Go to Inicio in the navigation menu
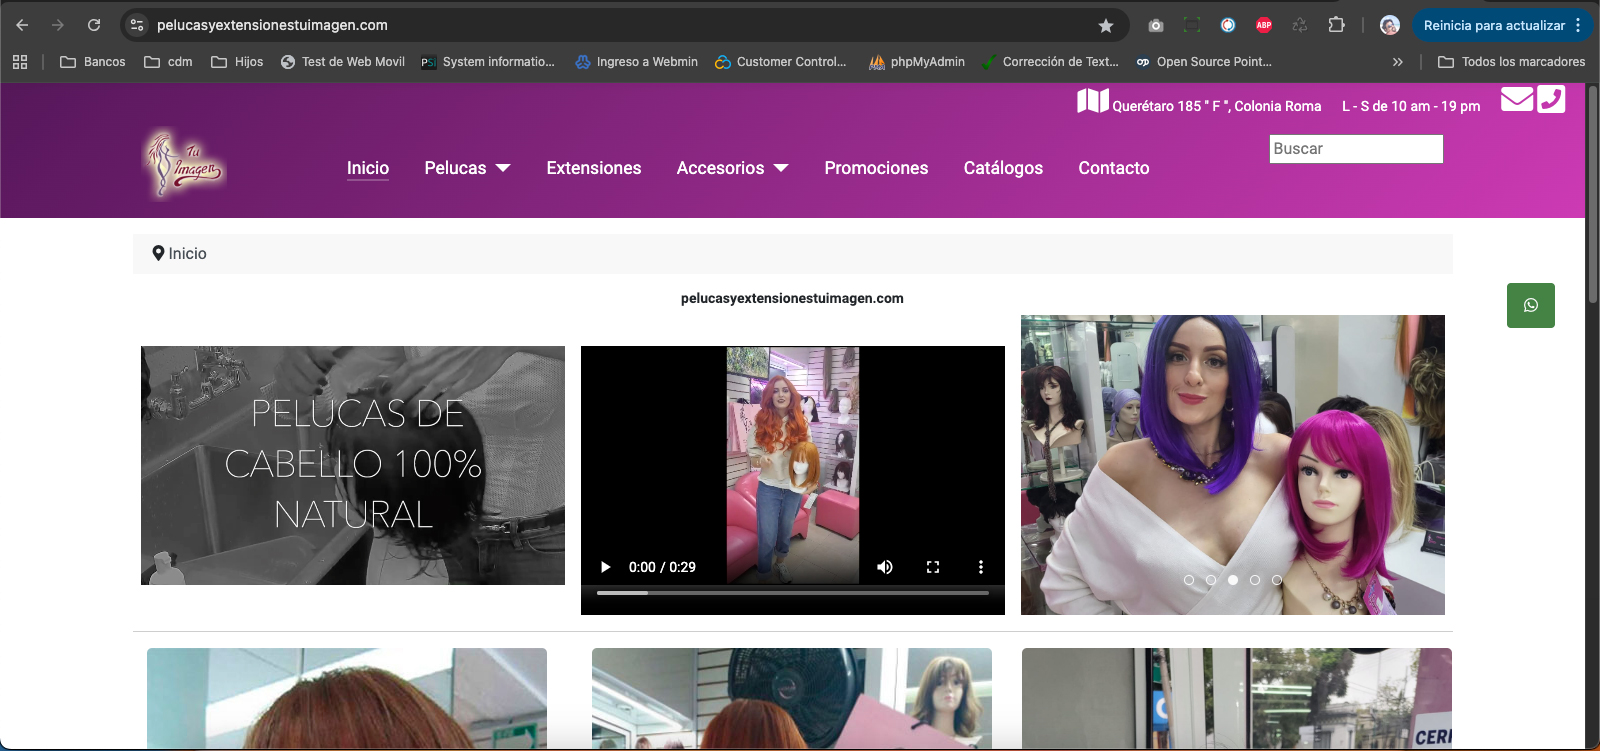The height and width of the screenshot is (751, 1600). click(x=368, y=168)
